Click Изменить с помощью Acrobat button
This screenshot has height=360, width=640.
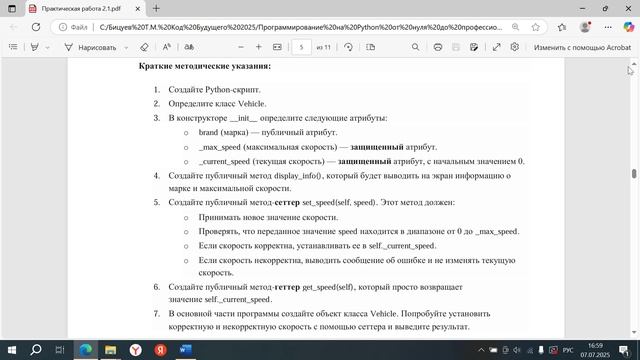[582, 47]
